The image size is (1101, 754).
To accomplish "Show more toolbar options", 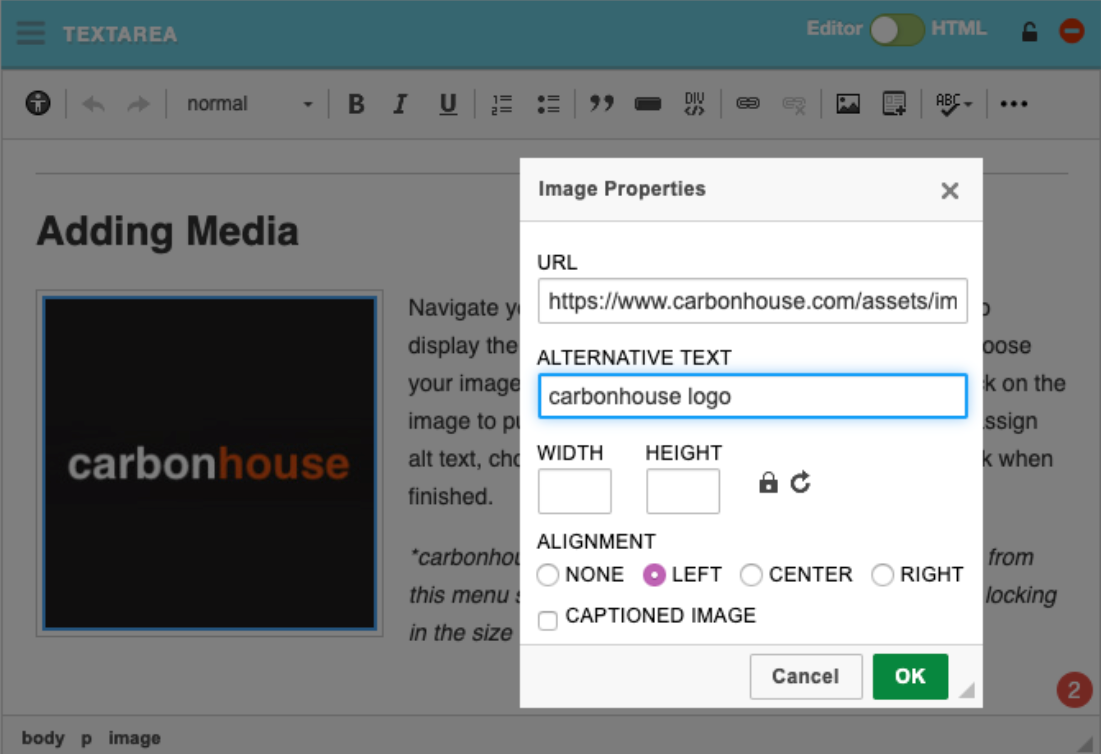I will click(x=1013, y=104).
